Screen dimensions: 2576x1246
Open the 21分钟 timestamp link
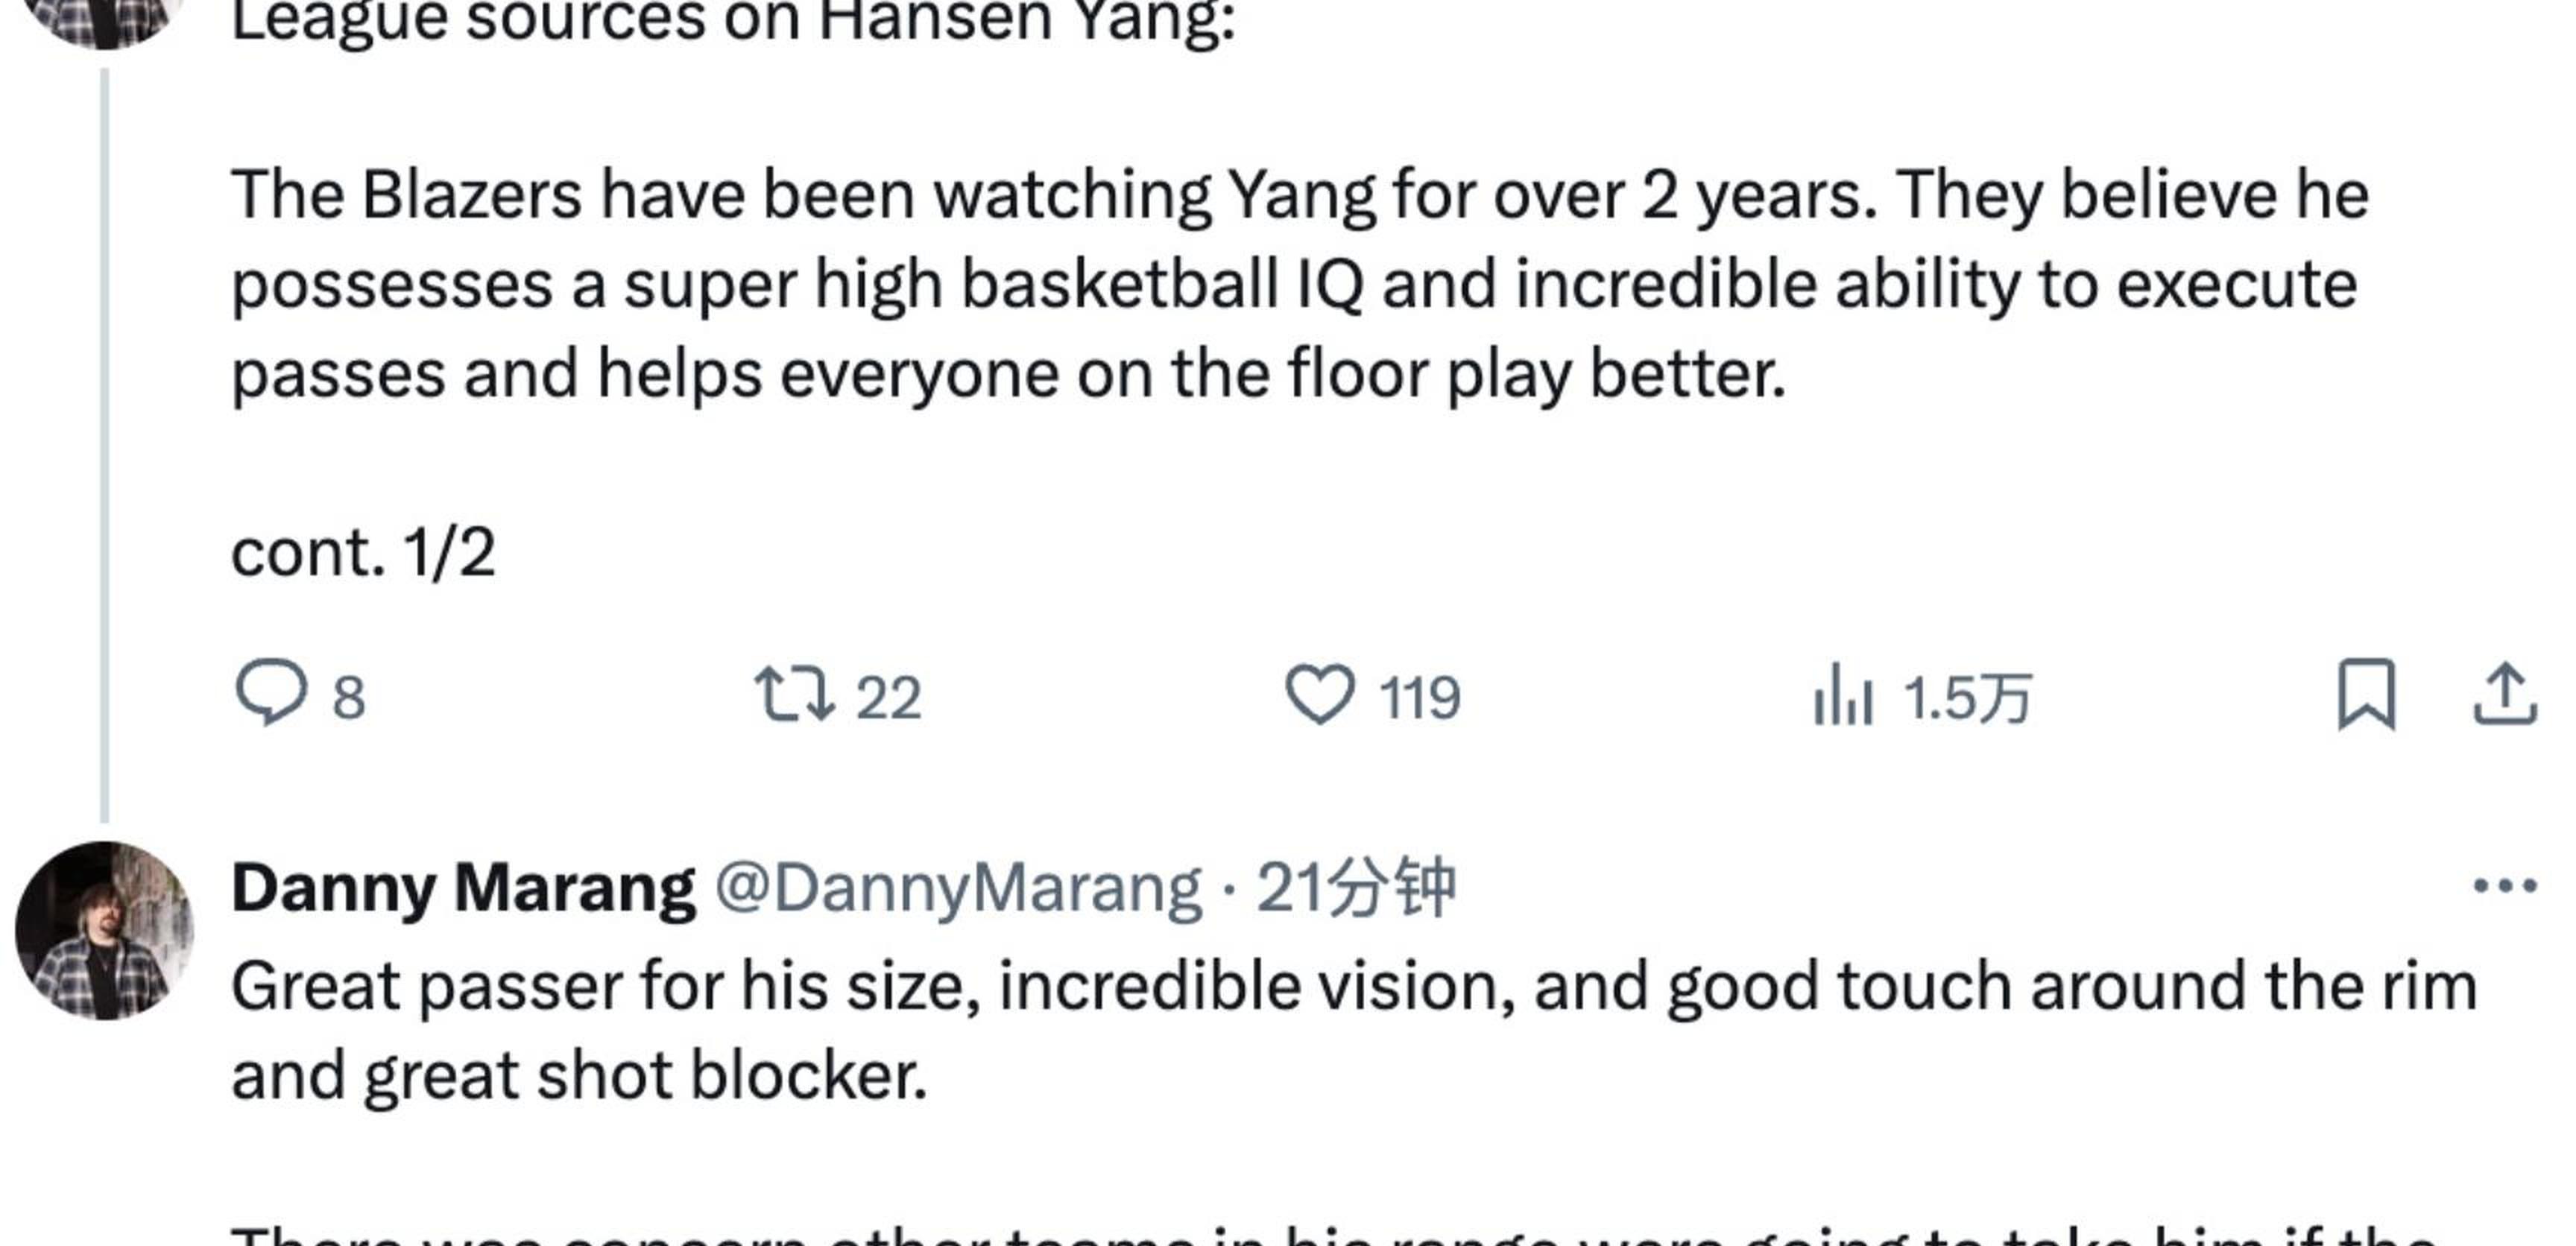tap(1355, 888)
